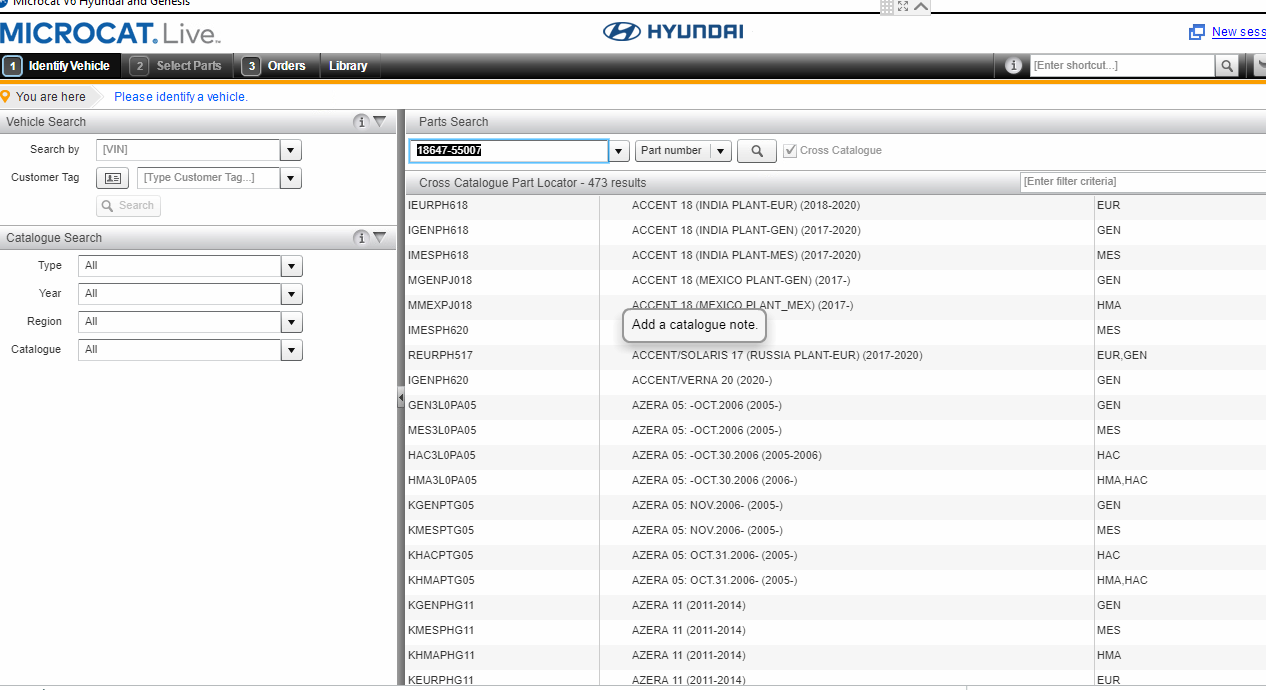Focus the VIN input field
Viewport: 1266px width, 690px height.
(x=188, y=150)
